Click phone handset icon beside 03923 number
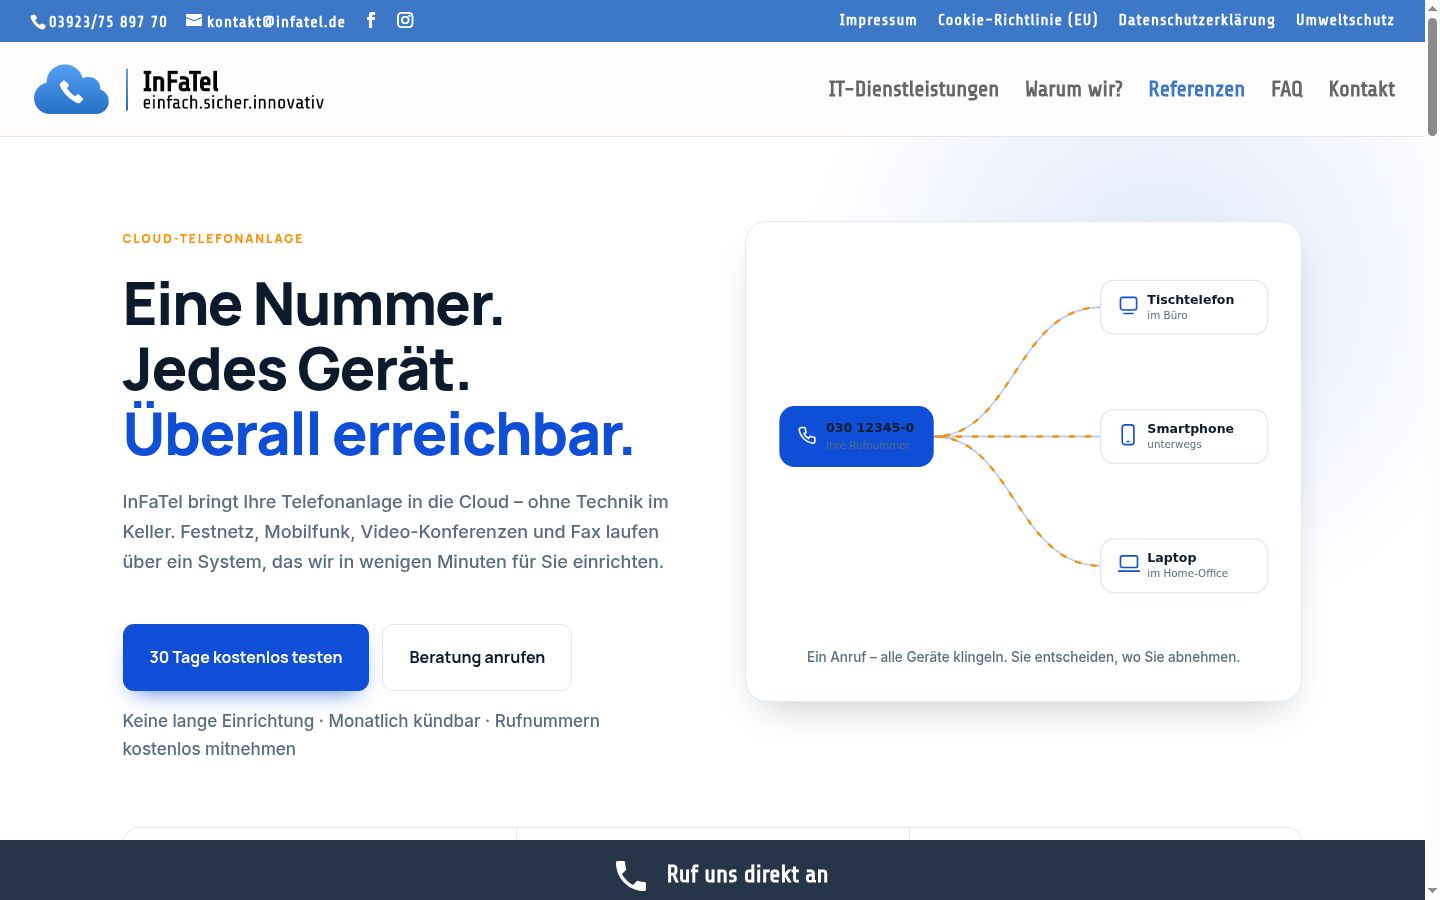Screen dimensions: 1440x900 [38, 21]
